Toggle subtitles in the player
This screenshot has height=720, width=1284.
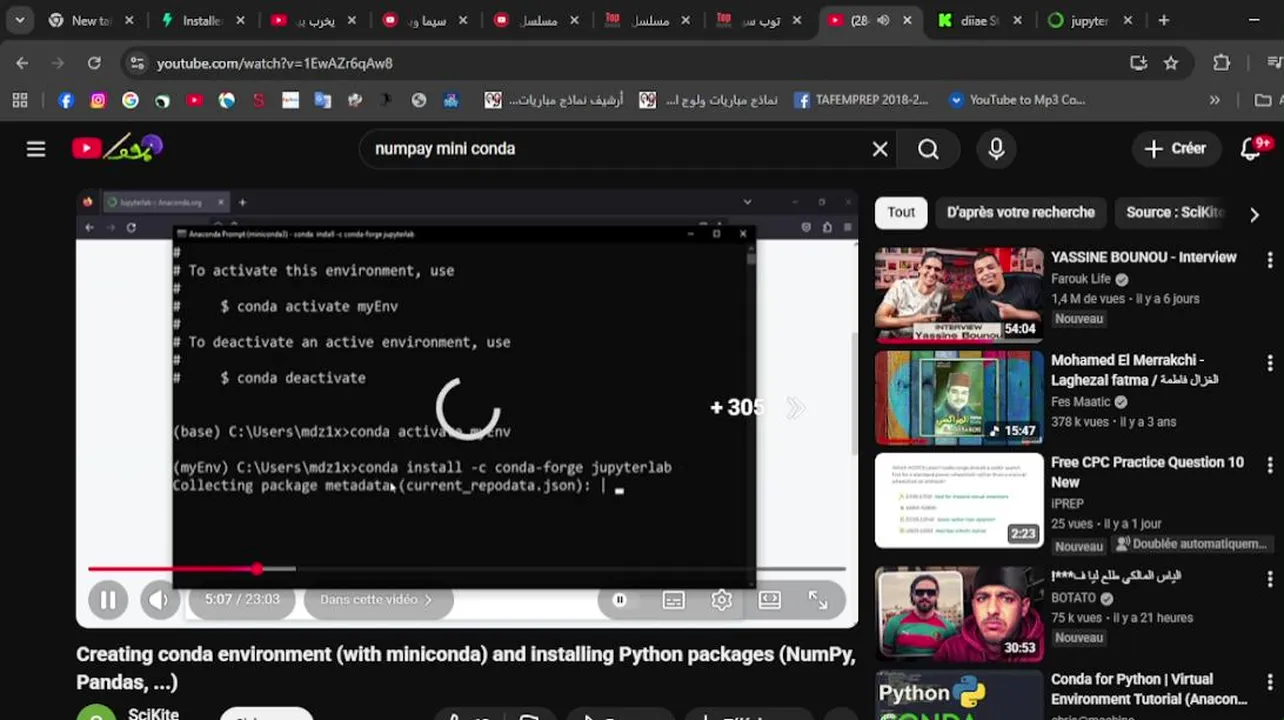pyautogui.click(x=673, y=600)
